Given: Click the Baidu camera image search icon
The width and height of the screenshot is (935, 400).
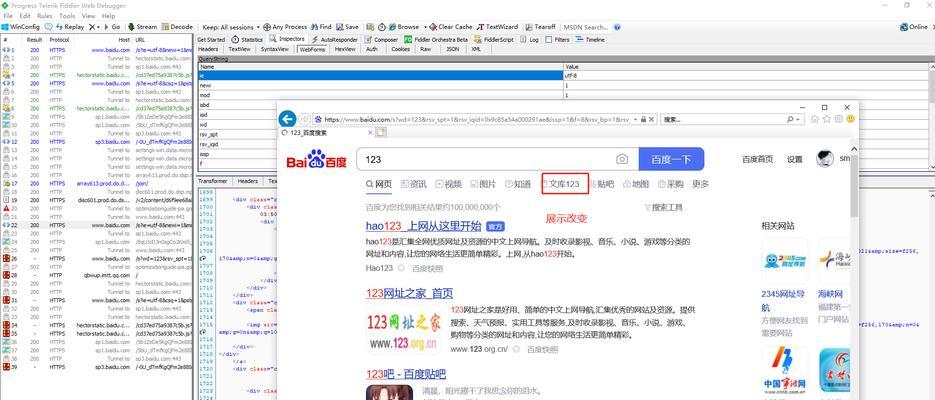Looking at the screenshot, I should tap(622, 159).
